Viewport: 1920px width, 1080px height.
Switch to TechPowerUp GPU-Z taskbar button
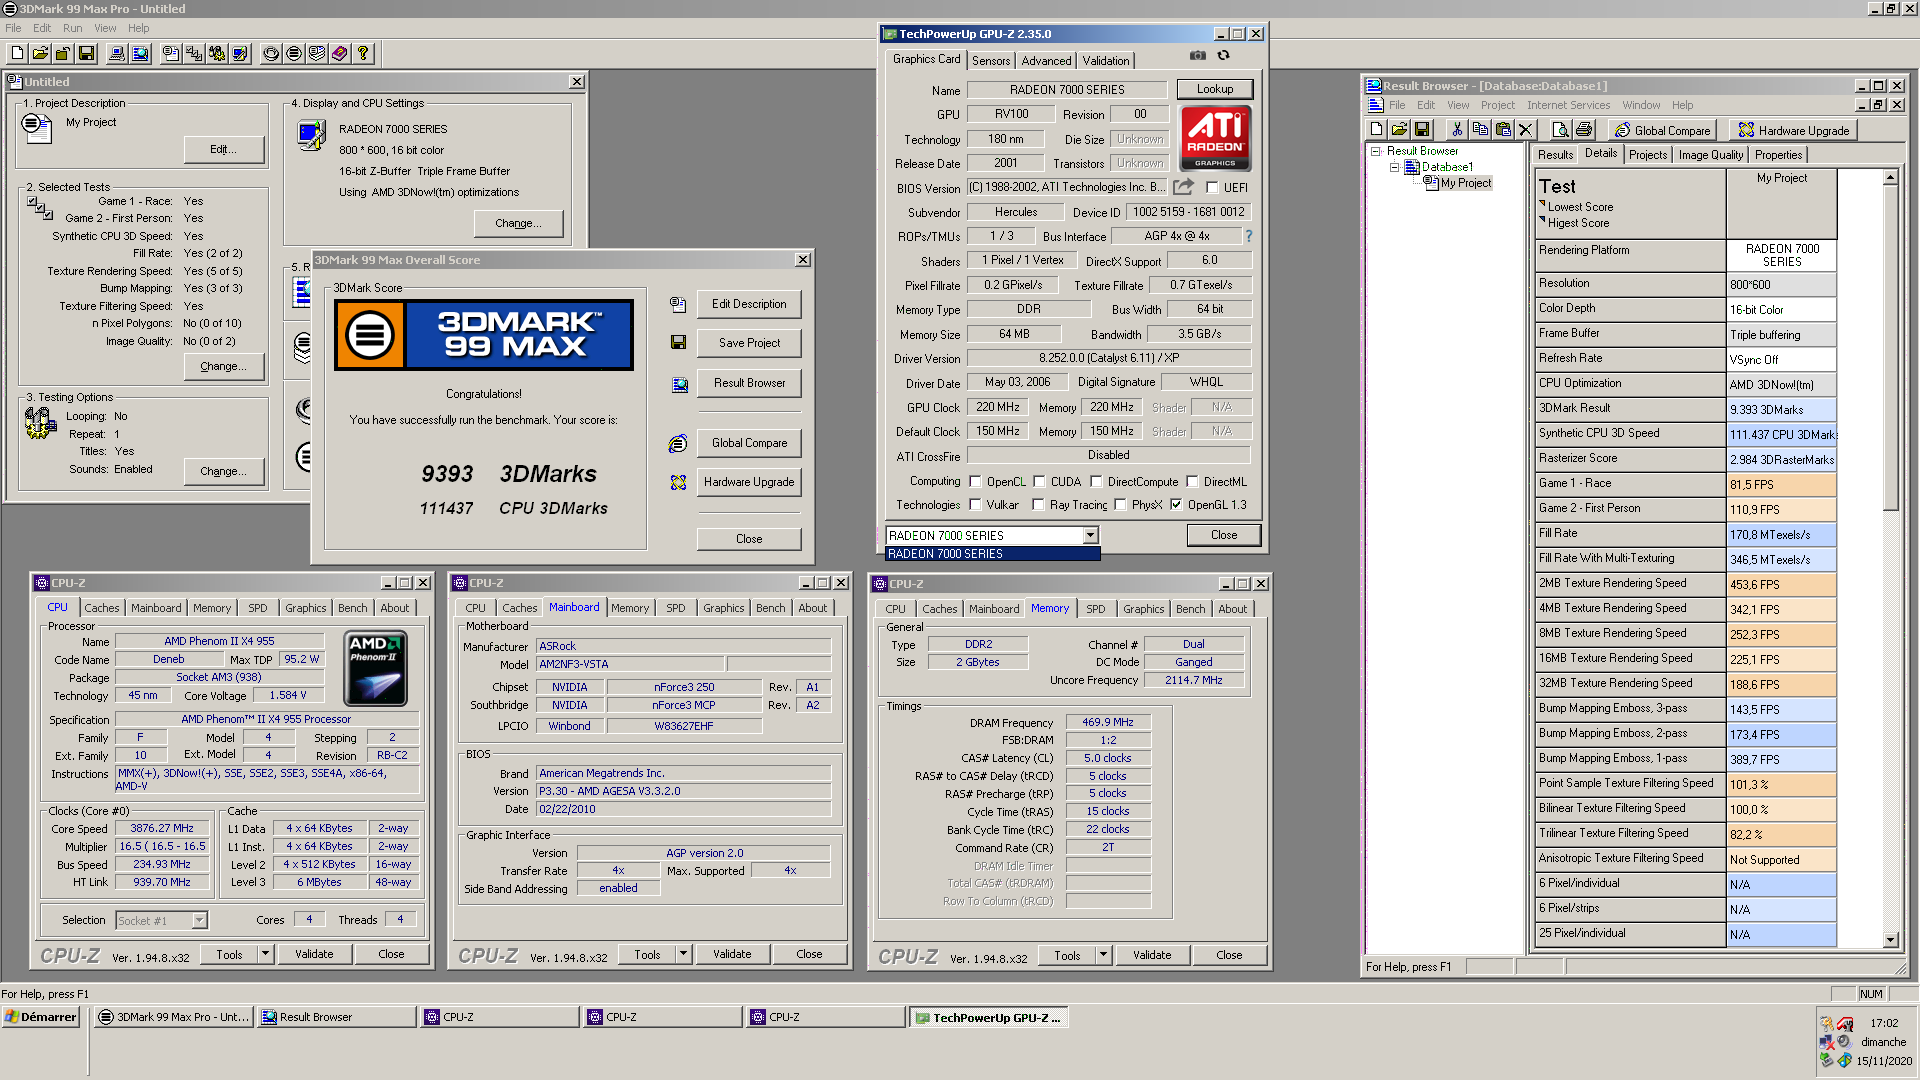coord(989,1018)
